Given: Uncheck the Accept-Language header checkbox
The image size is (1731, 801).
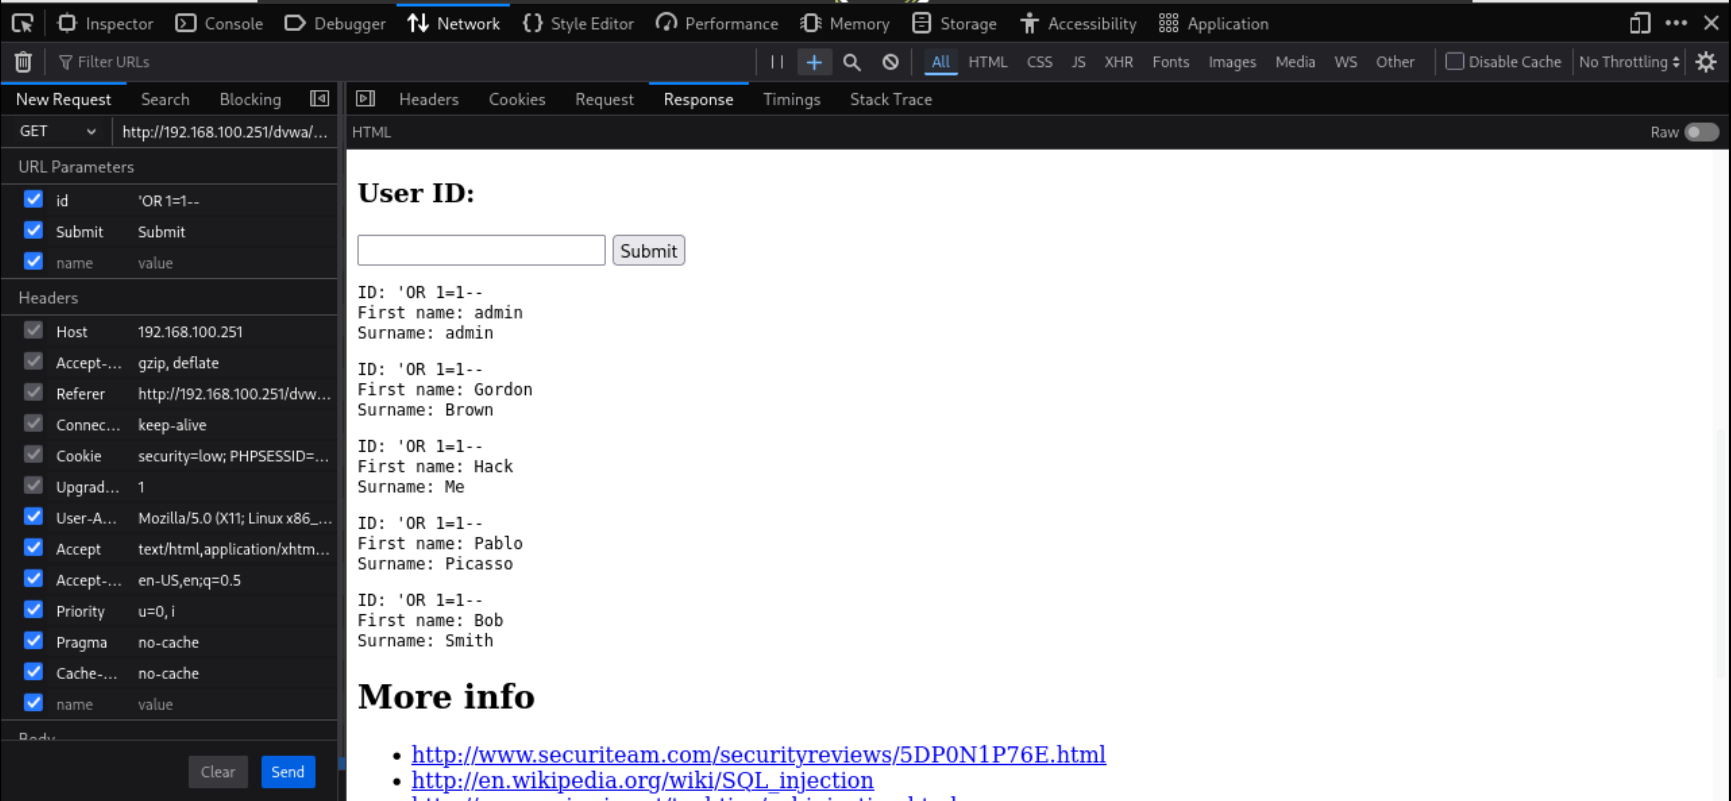Looking at the screenshot, I should [33, 579].
